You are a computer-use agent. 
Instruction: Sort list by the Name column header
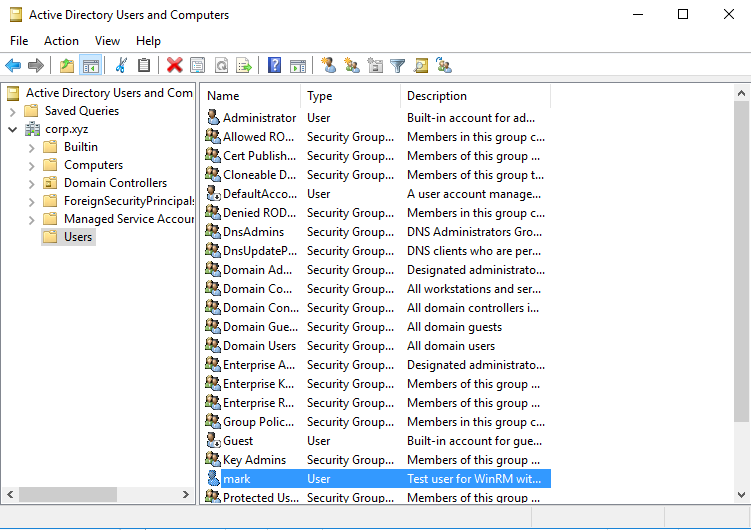(250, 96)
